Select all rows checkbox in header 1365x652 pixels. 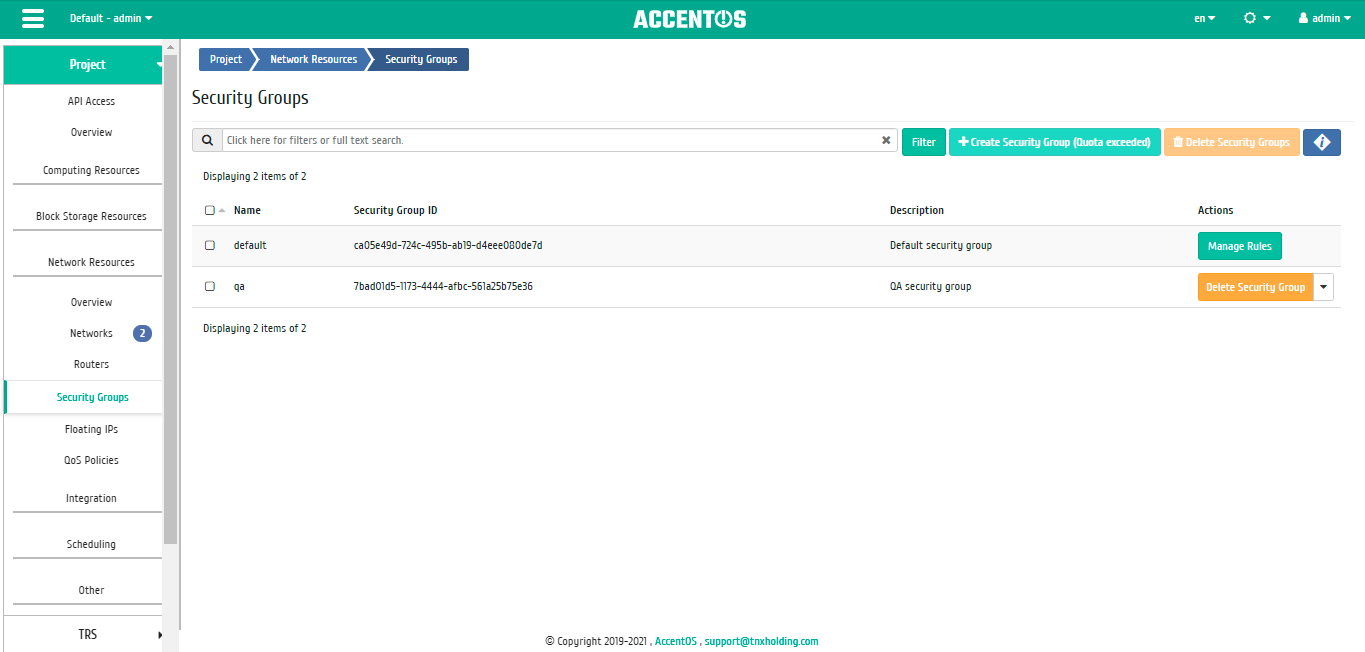[209, 211]
